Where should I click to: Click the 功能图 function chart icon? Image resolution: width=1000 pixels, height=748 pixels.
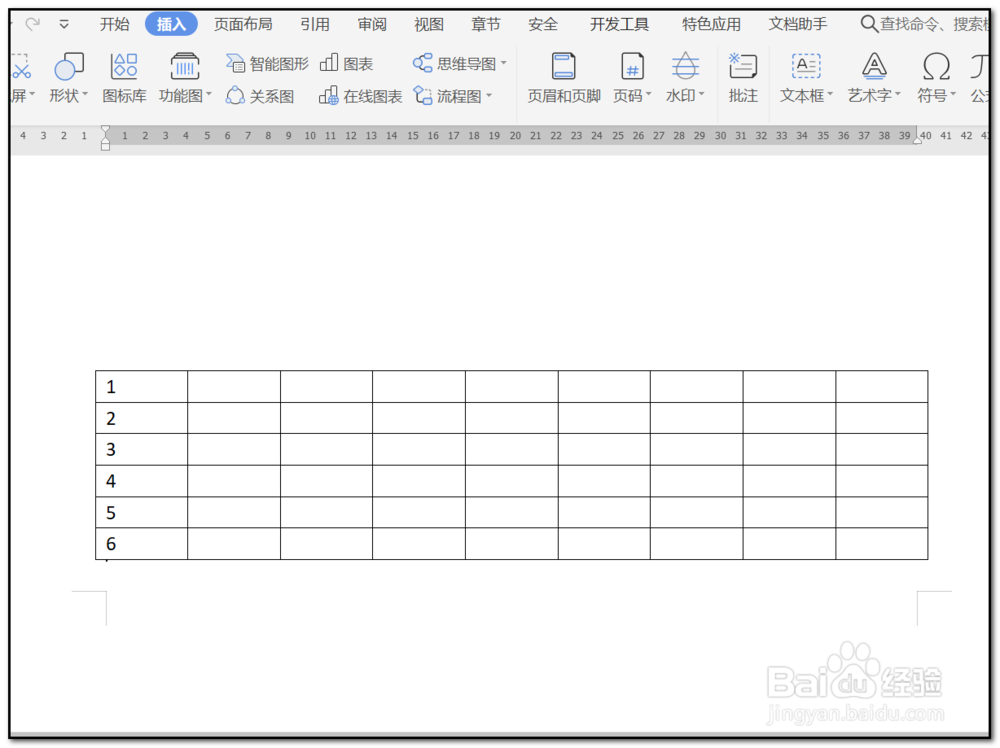coord(184,66)
